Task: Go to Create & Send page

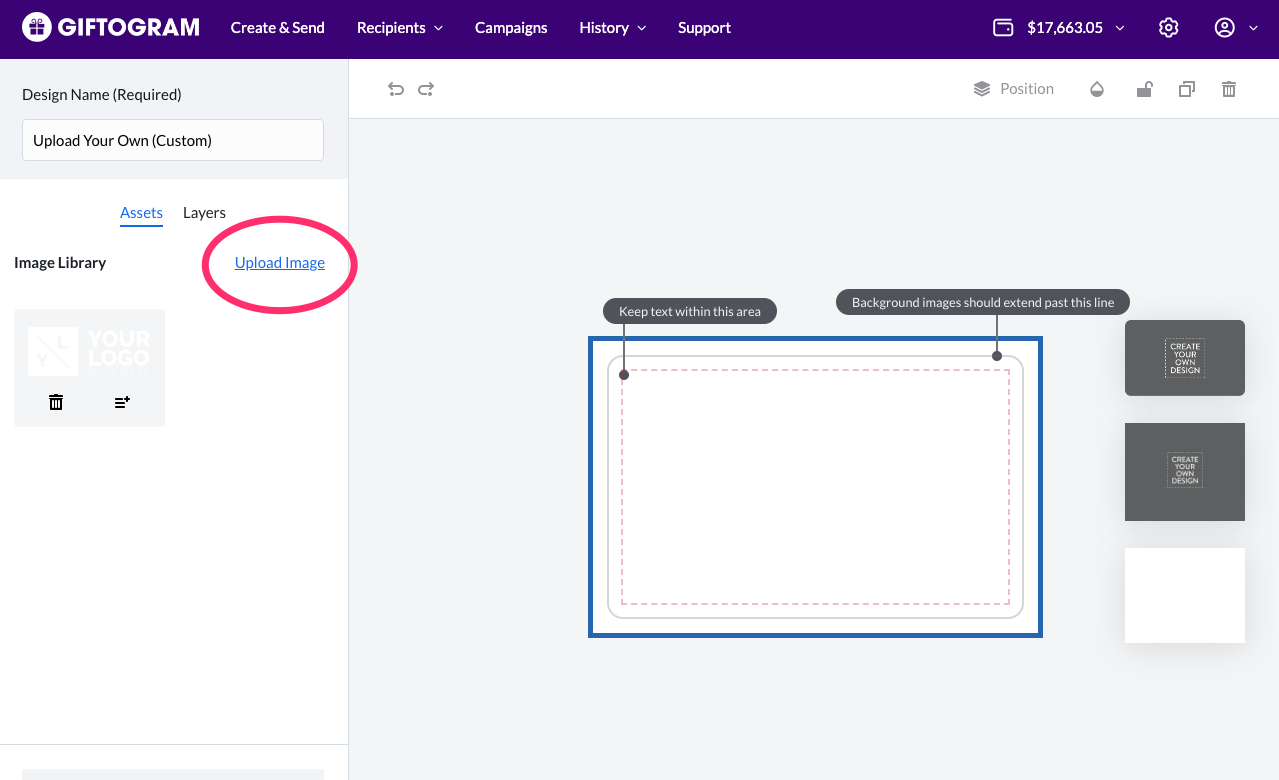Action: click(x=277, y=28)
